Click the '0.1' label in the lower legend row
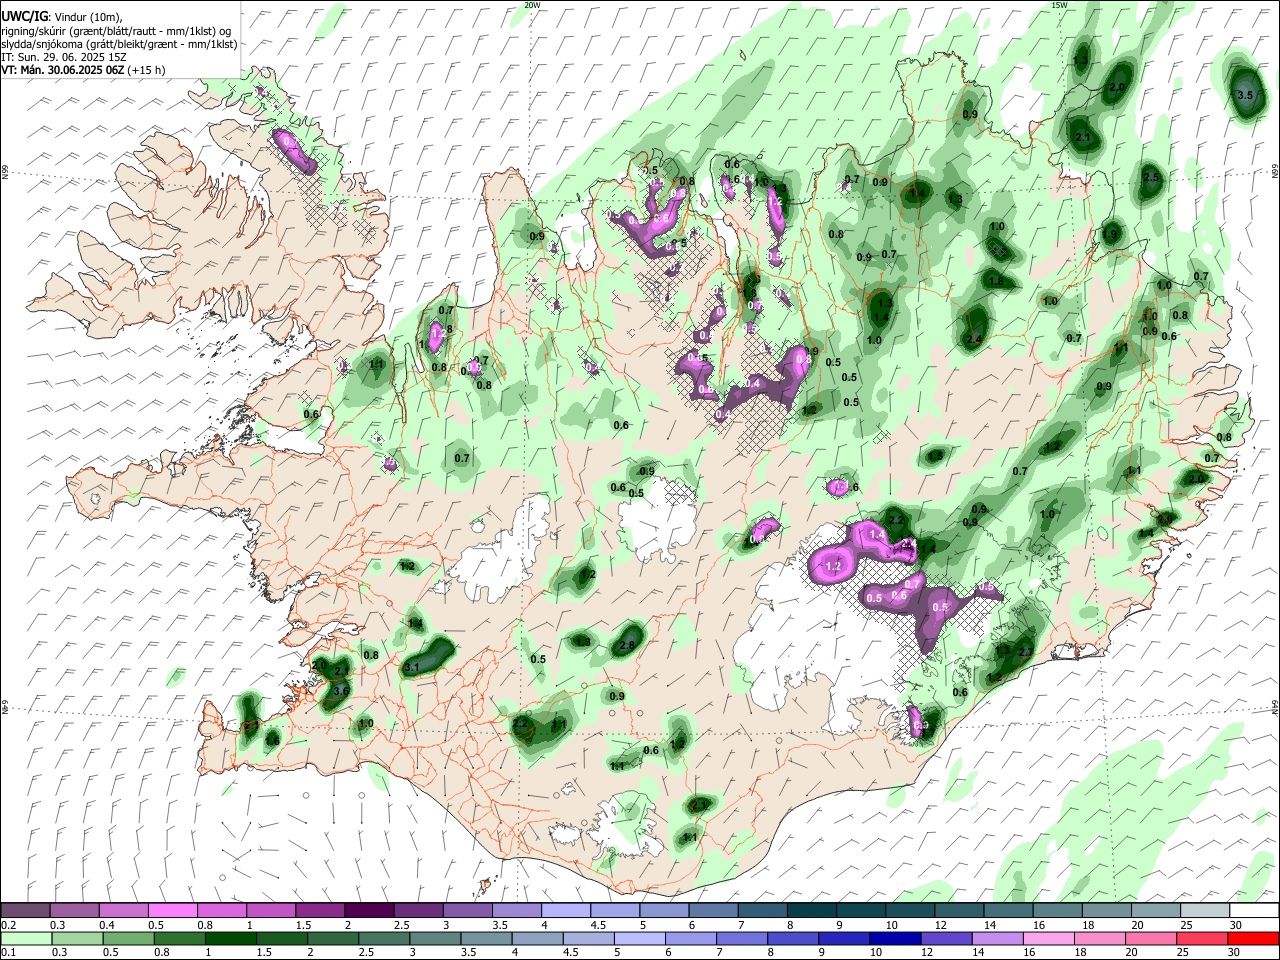1280x960 pixels. coord(8,953)
